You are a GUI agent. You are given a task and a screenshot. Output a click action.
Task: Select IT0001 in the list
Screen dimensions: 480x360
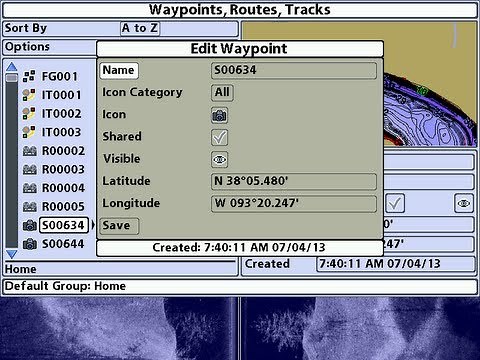(x=61, y=95)
